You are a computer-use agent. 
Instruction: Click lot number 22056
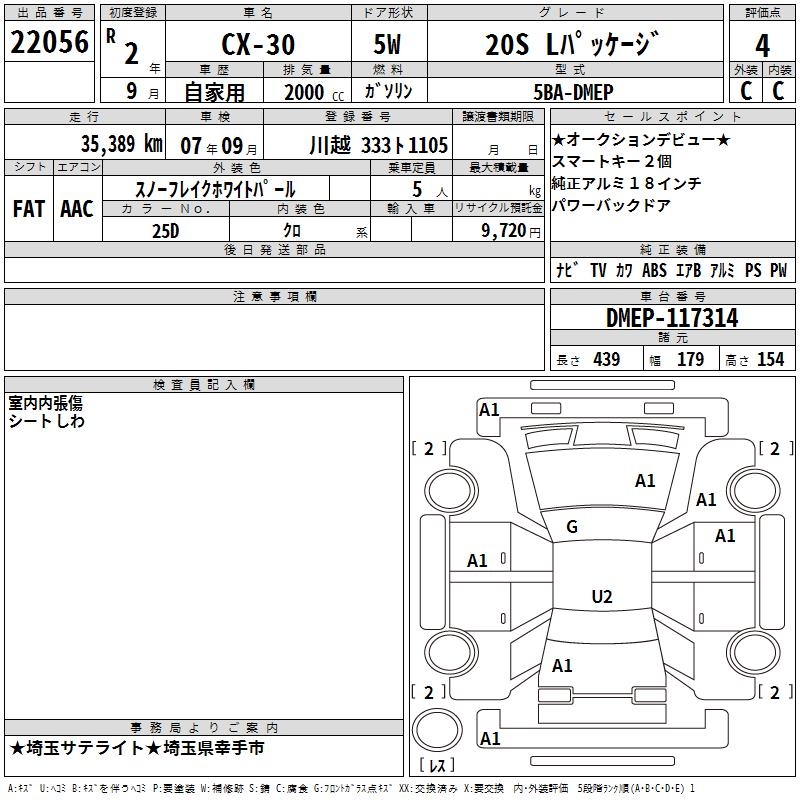point(49,42)
